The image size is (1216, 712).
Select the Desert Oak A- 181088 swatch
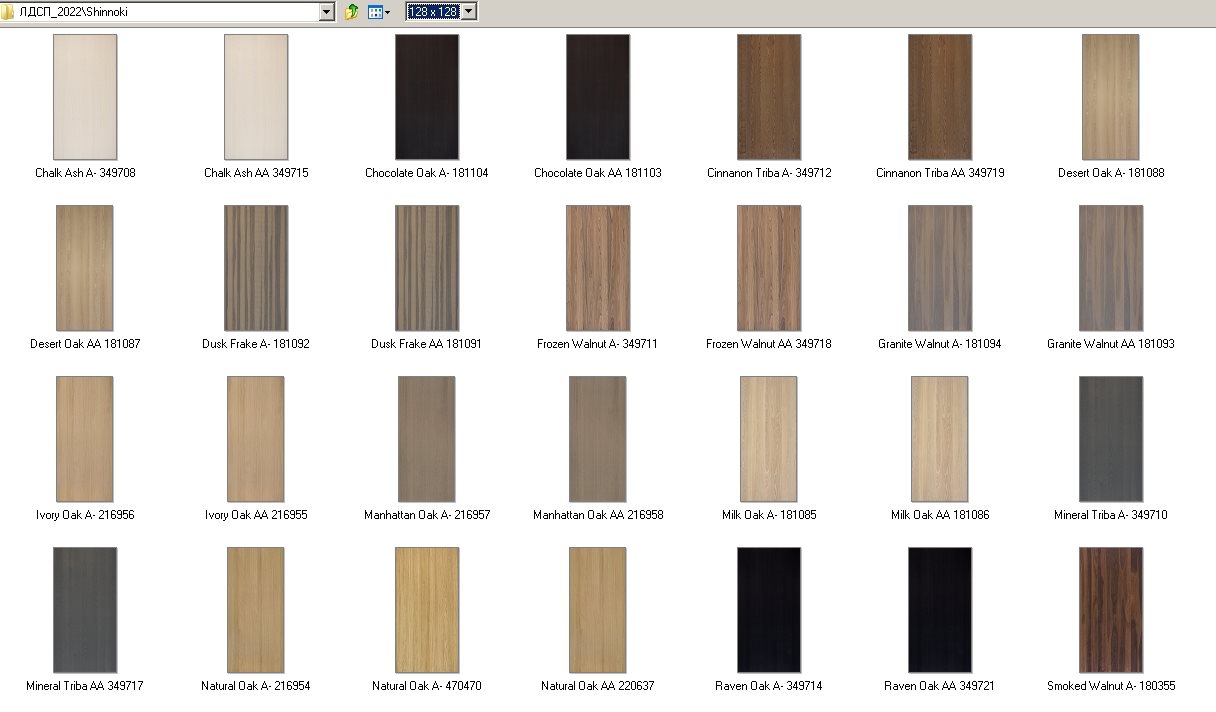pos(1111,97)
